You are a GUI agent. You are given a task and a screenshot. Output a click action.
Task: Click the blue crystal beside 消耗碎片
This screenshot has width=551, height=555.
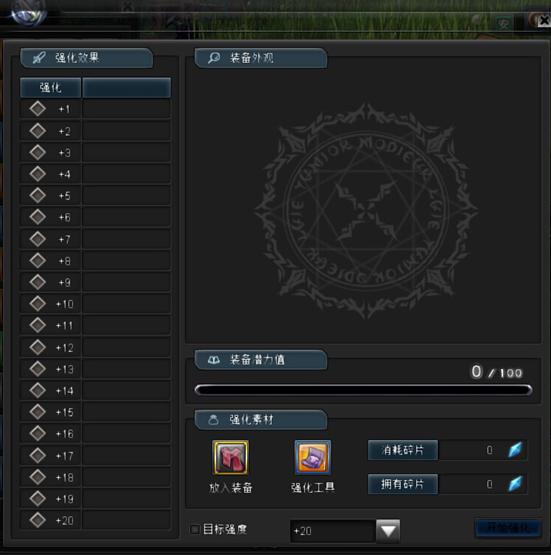tap(515, 450)
